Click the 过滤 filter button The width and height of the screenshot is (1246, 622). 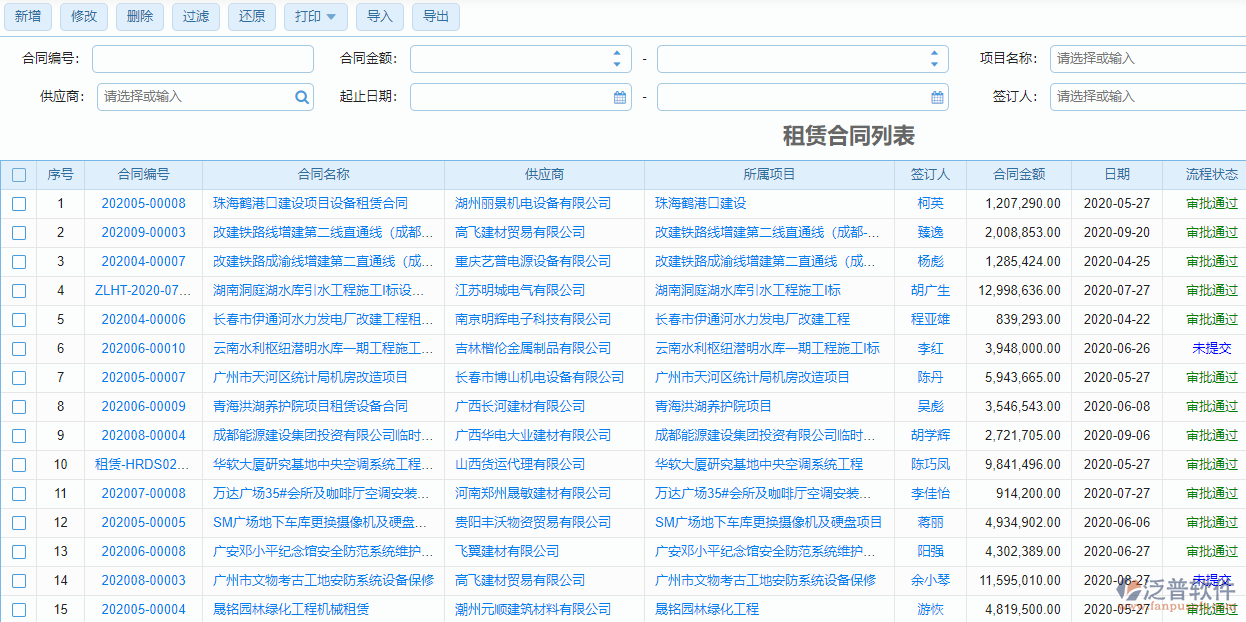(195, 17)
